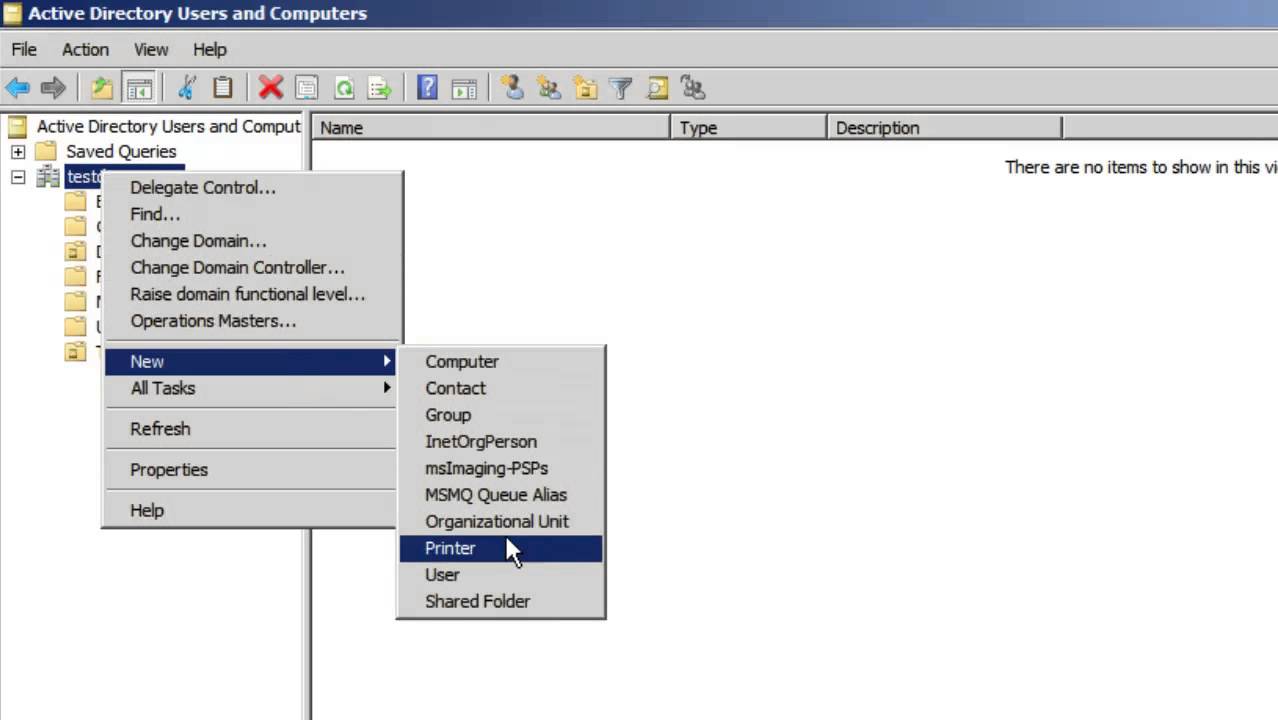
Task: Click the Cut scissors icon
Action: point(186,88)
